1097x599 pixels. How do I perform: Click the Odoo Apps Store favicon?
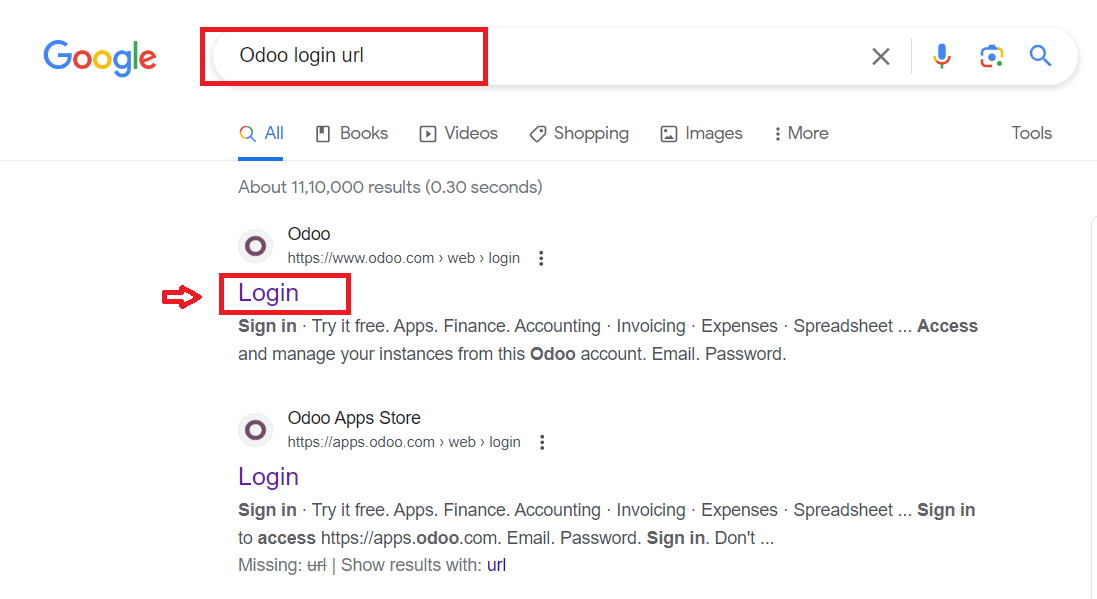255,430
